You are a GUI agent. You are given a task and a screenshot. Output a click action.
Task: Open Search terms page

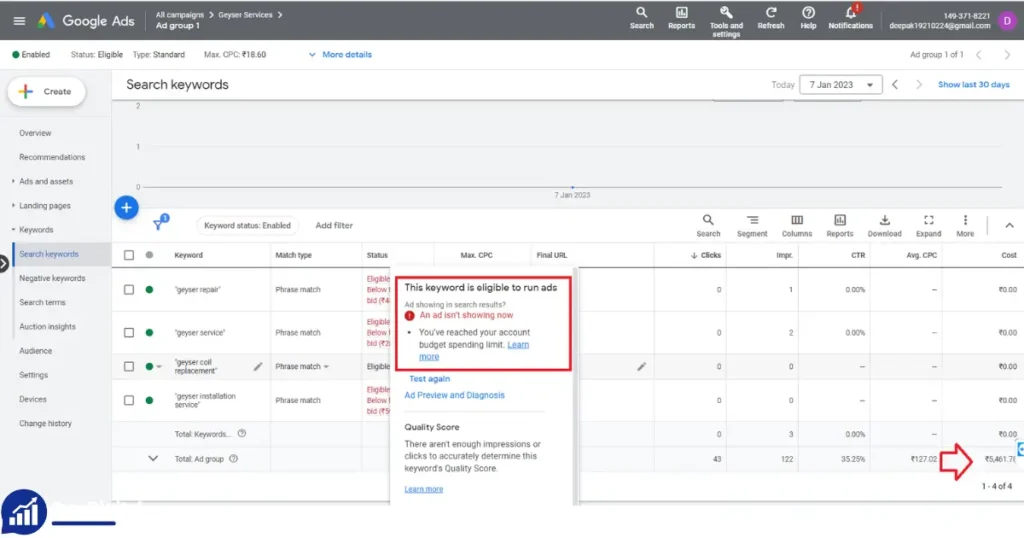point(42,302)
